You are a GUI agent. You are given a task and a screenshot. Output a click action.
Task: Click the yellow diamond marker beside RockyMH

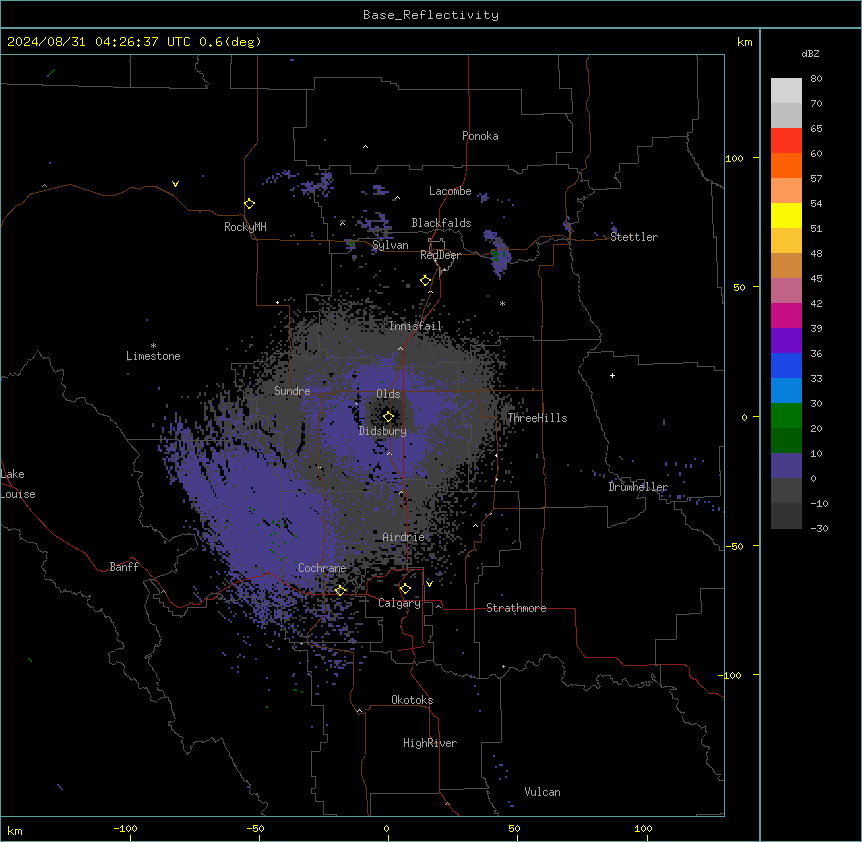250,204
